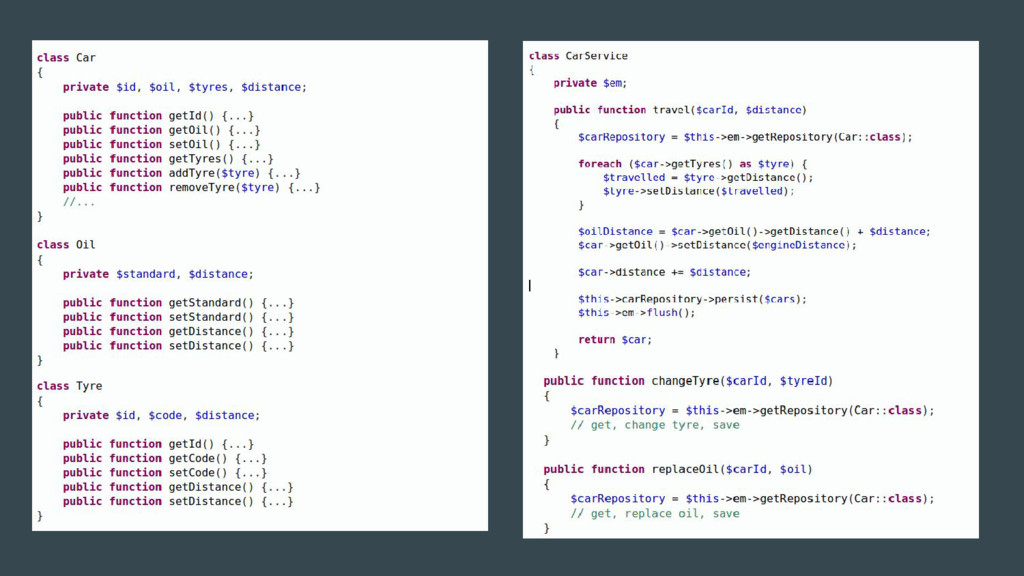This screenshot has width=1024, height=576.
Task: Click the "class Oil" declaration line
Action: click(66, 244)
